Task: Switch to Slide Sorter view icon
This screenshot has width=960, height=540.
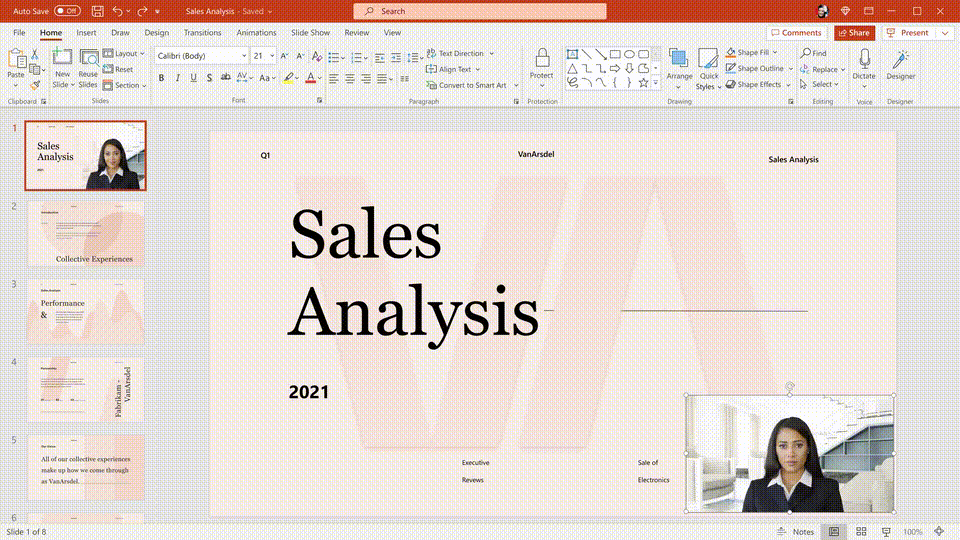Action: click(x=861, y=532)
